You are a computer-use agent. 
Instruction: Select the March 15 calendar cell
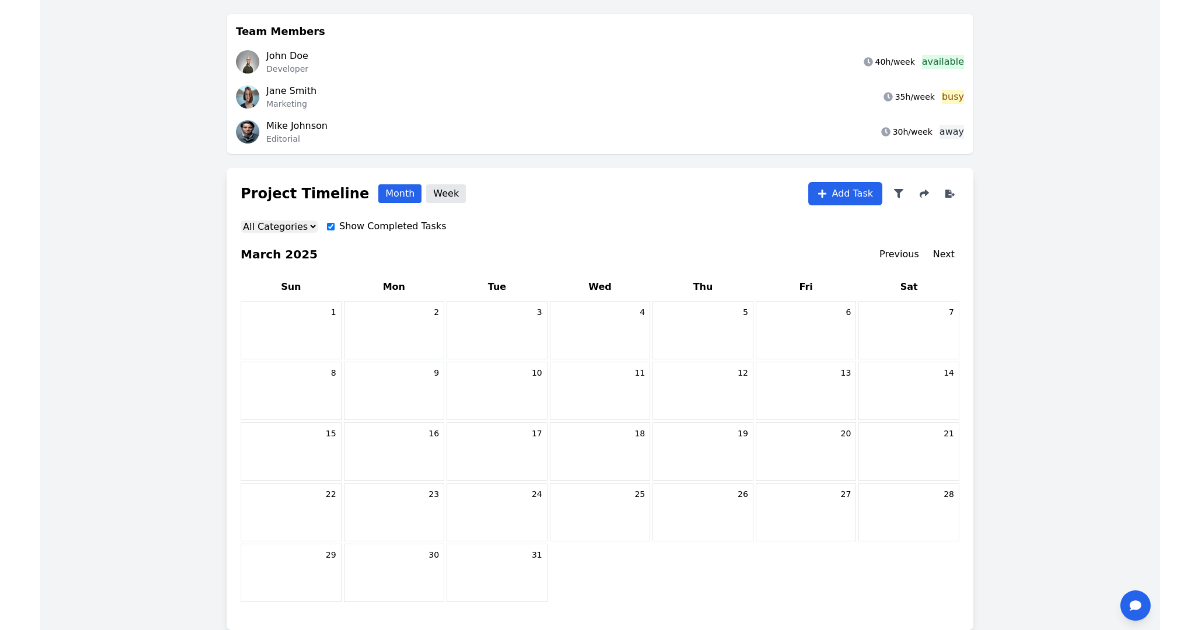(291, 451)
